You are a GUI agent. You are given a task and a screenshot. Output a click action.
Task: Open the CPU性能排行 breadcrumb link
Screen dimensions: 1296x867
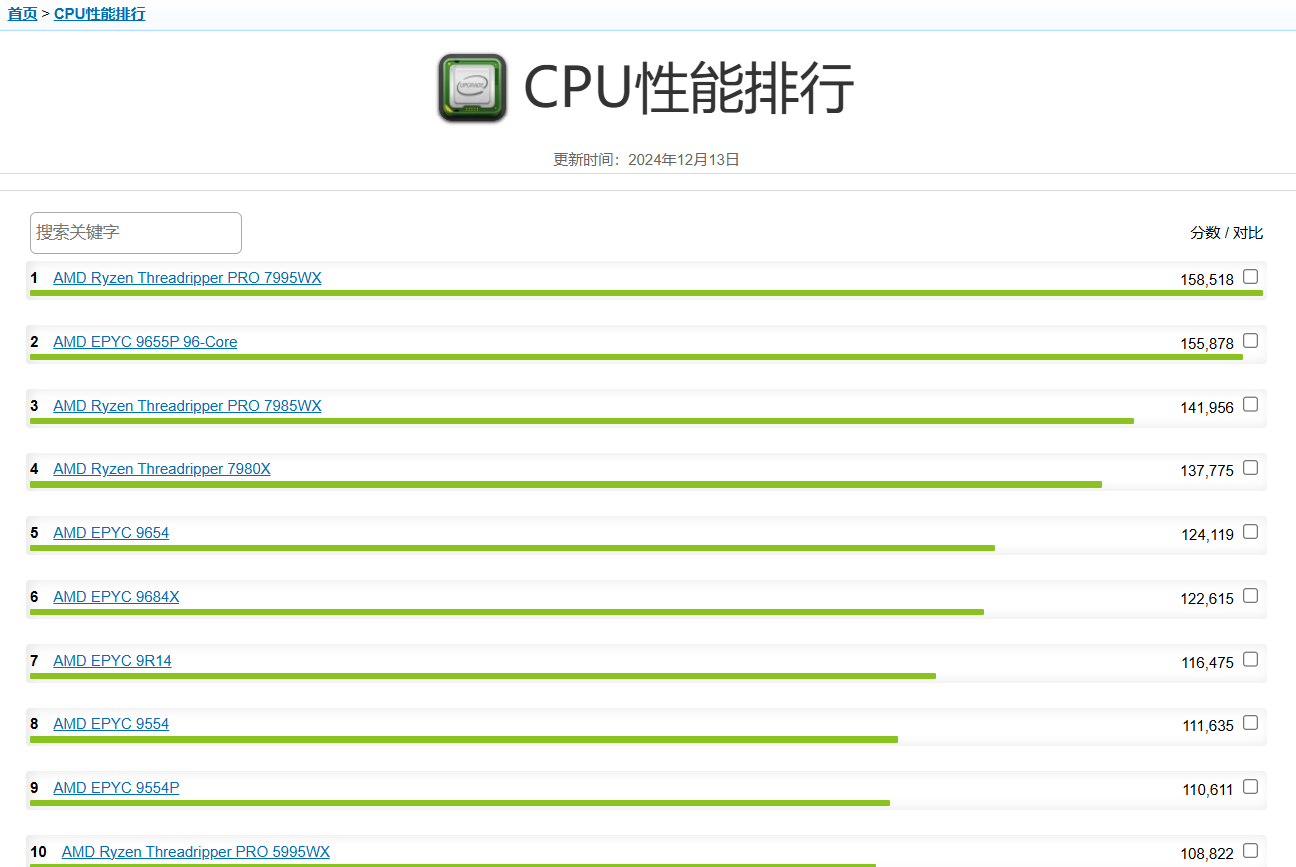click(99, 14)
